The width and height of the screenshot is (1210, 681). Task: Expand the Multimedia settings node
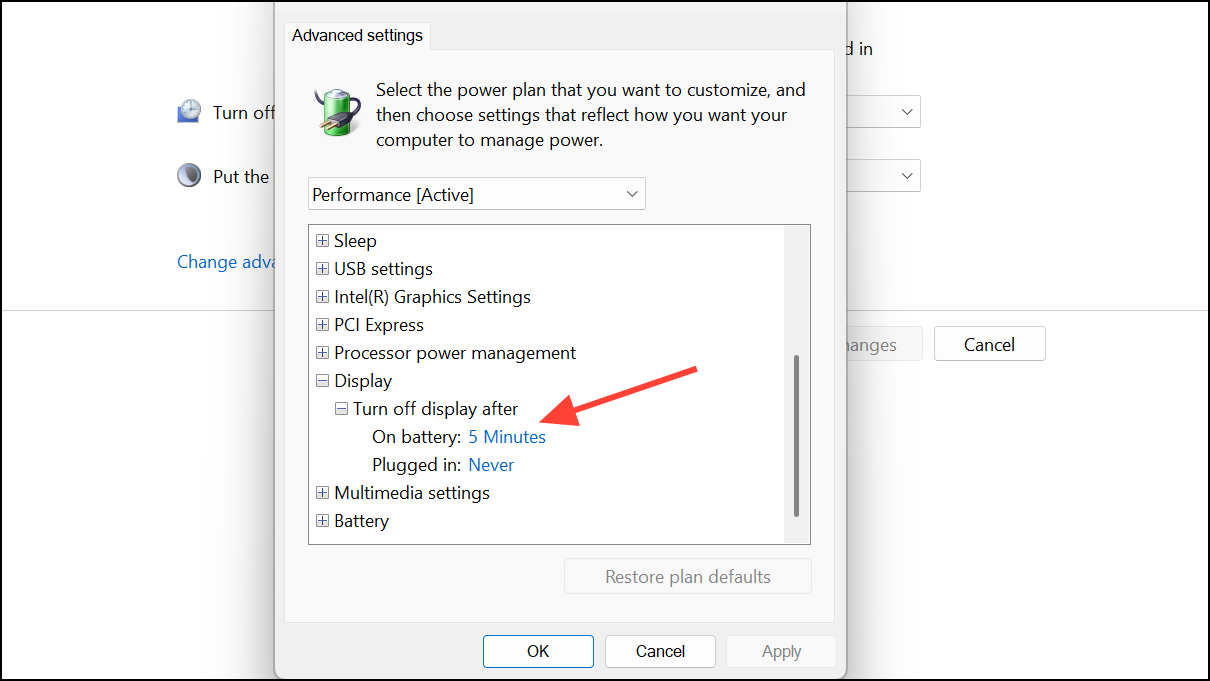click(x=322, y=493)
